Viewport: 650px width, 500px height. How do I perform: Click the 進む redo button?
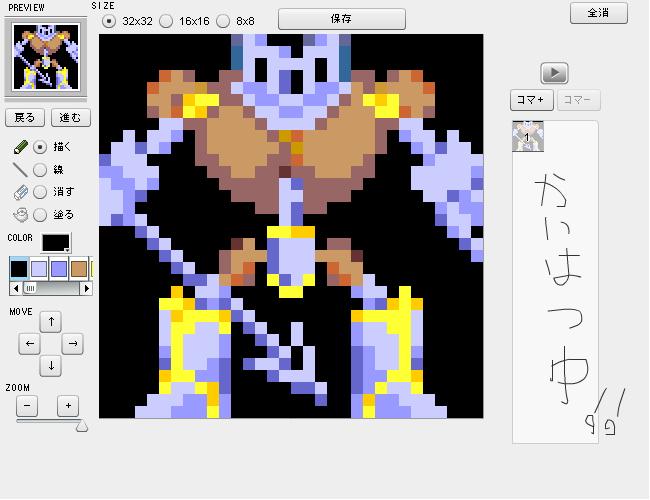click(70, 118)
